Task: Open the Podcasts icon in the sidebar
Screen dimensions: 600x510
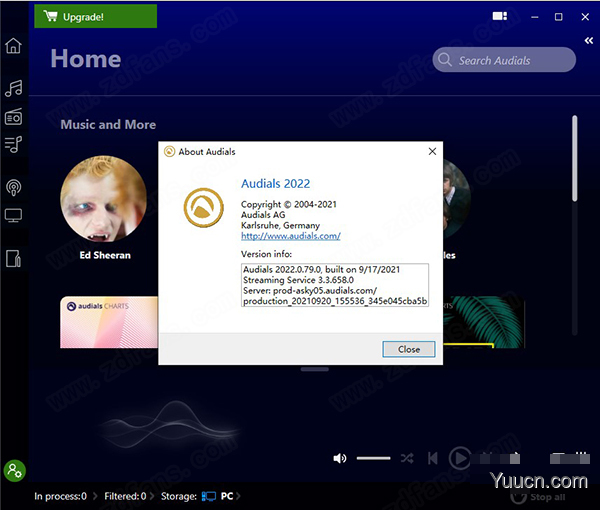Action: (13, 187)
